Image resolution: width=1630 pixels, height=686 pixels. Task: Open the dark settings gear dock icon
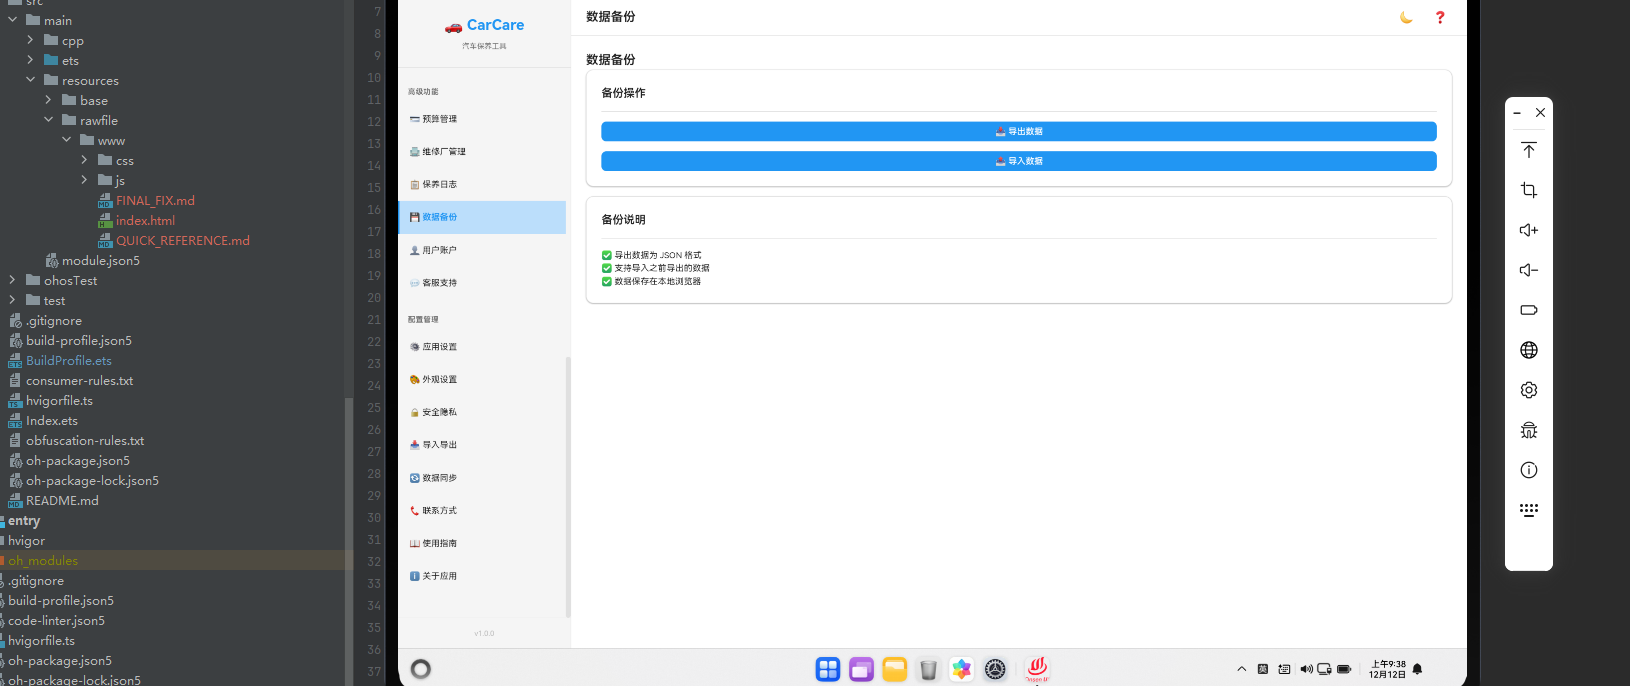tap(995, 669)
